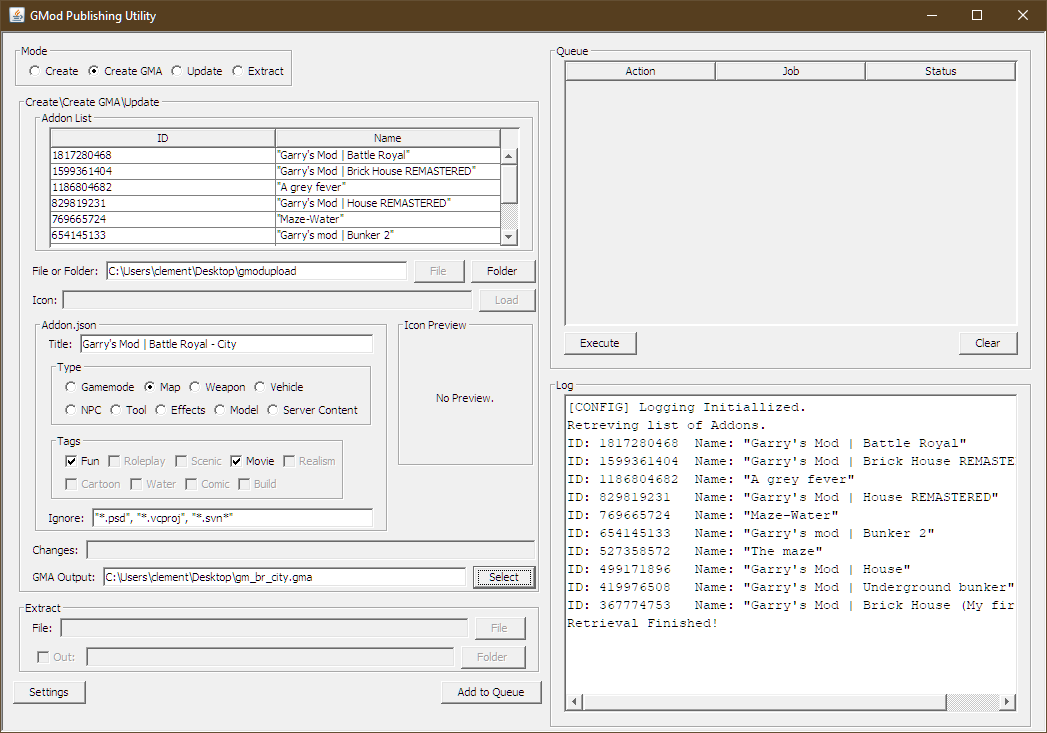Image resolution: width=1047 pixels, height=733 pixels.
Task: Click the log scroll-left arrow
Action: [574, 702]
